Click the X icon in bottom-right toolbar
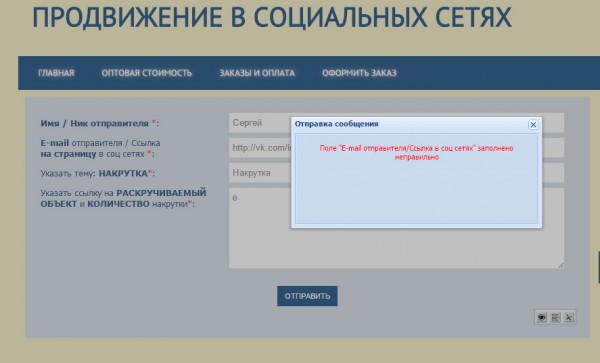This screenshot has height=363, width=600. tap(569, 317)
